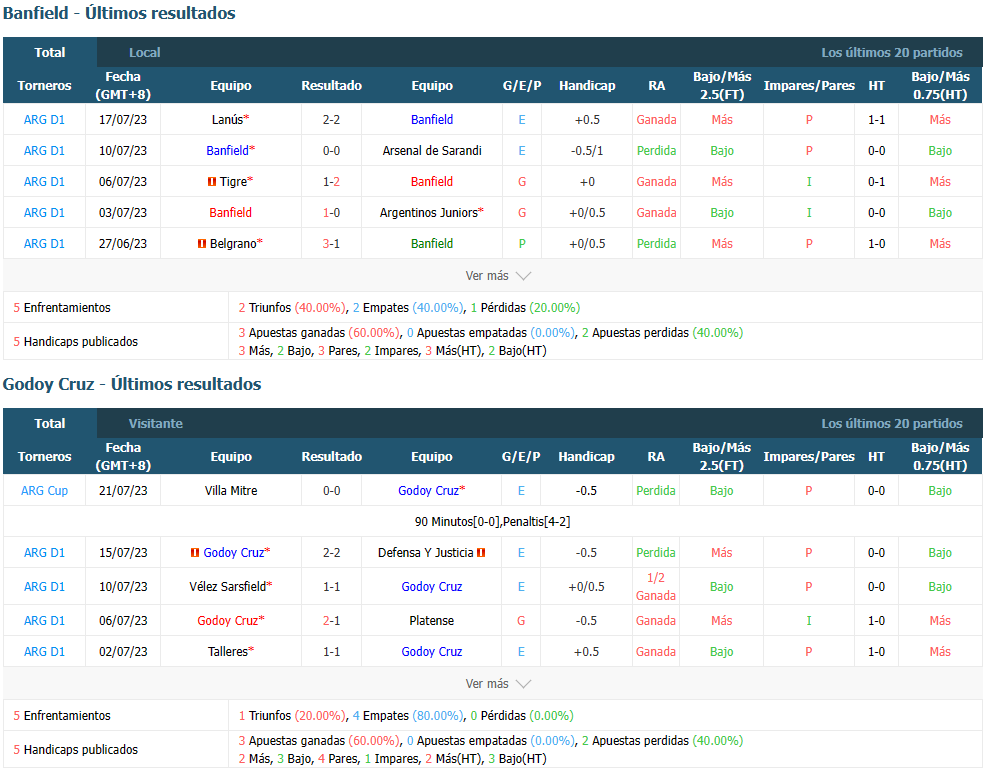Switch to Local tab in Banfield table
This screenshot has width=989, height=774.
tap(144, 52)
